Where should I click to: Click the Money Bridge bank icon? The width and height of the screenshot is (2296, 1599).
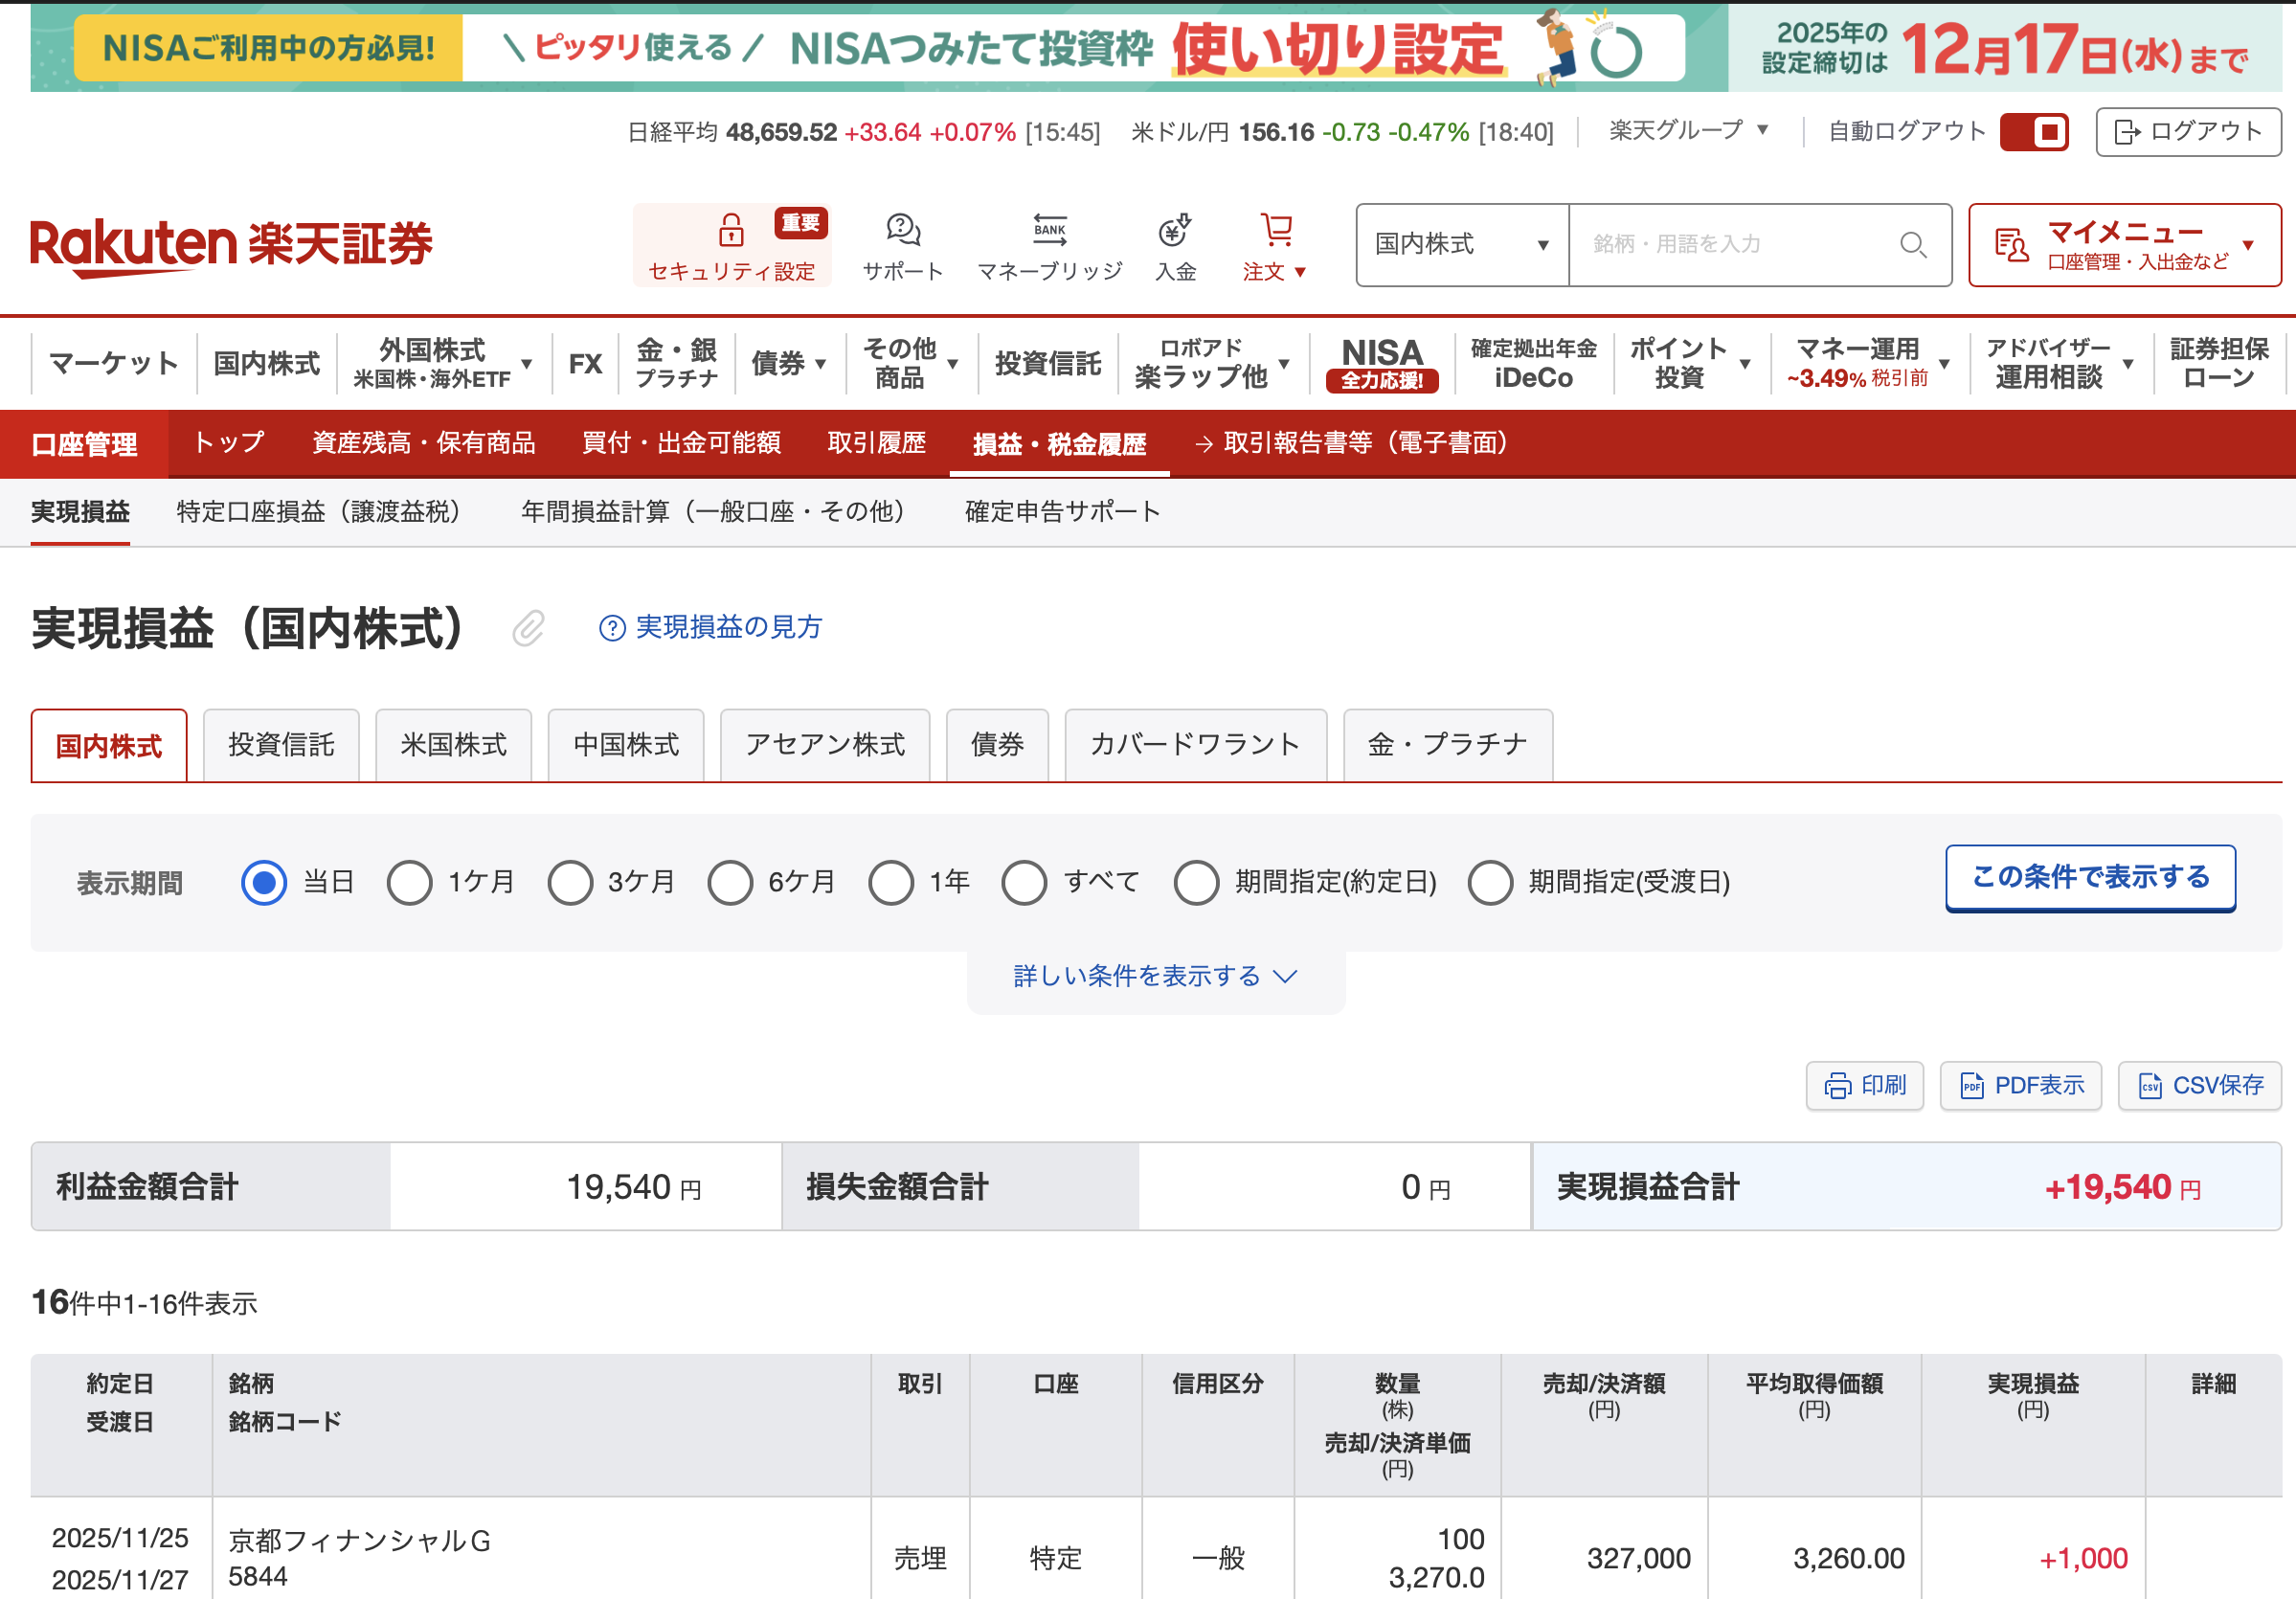coord(1049,230)
